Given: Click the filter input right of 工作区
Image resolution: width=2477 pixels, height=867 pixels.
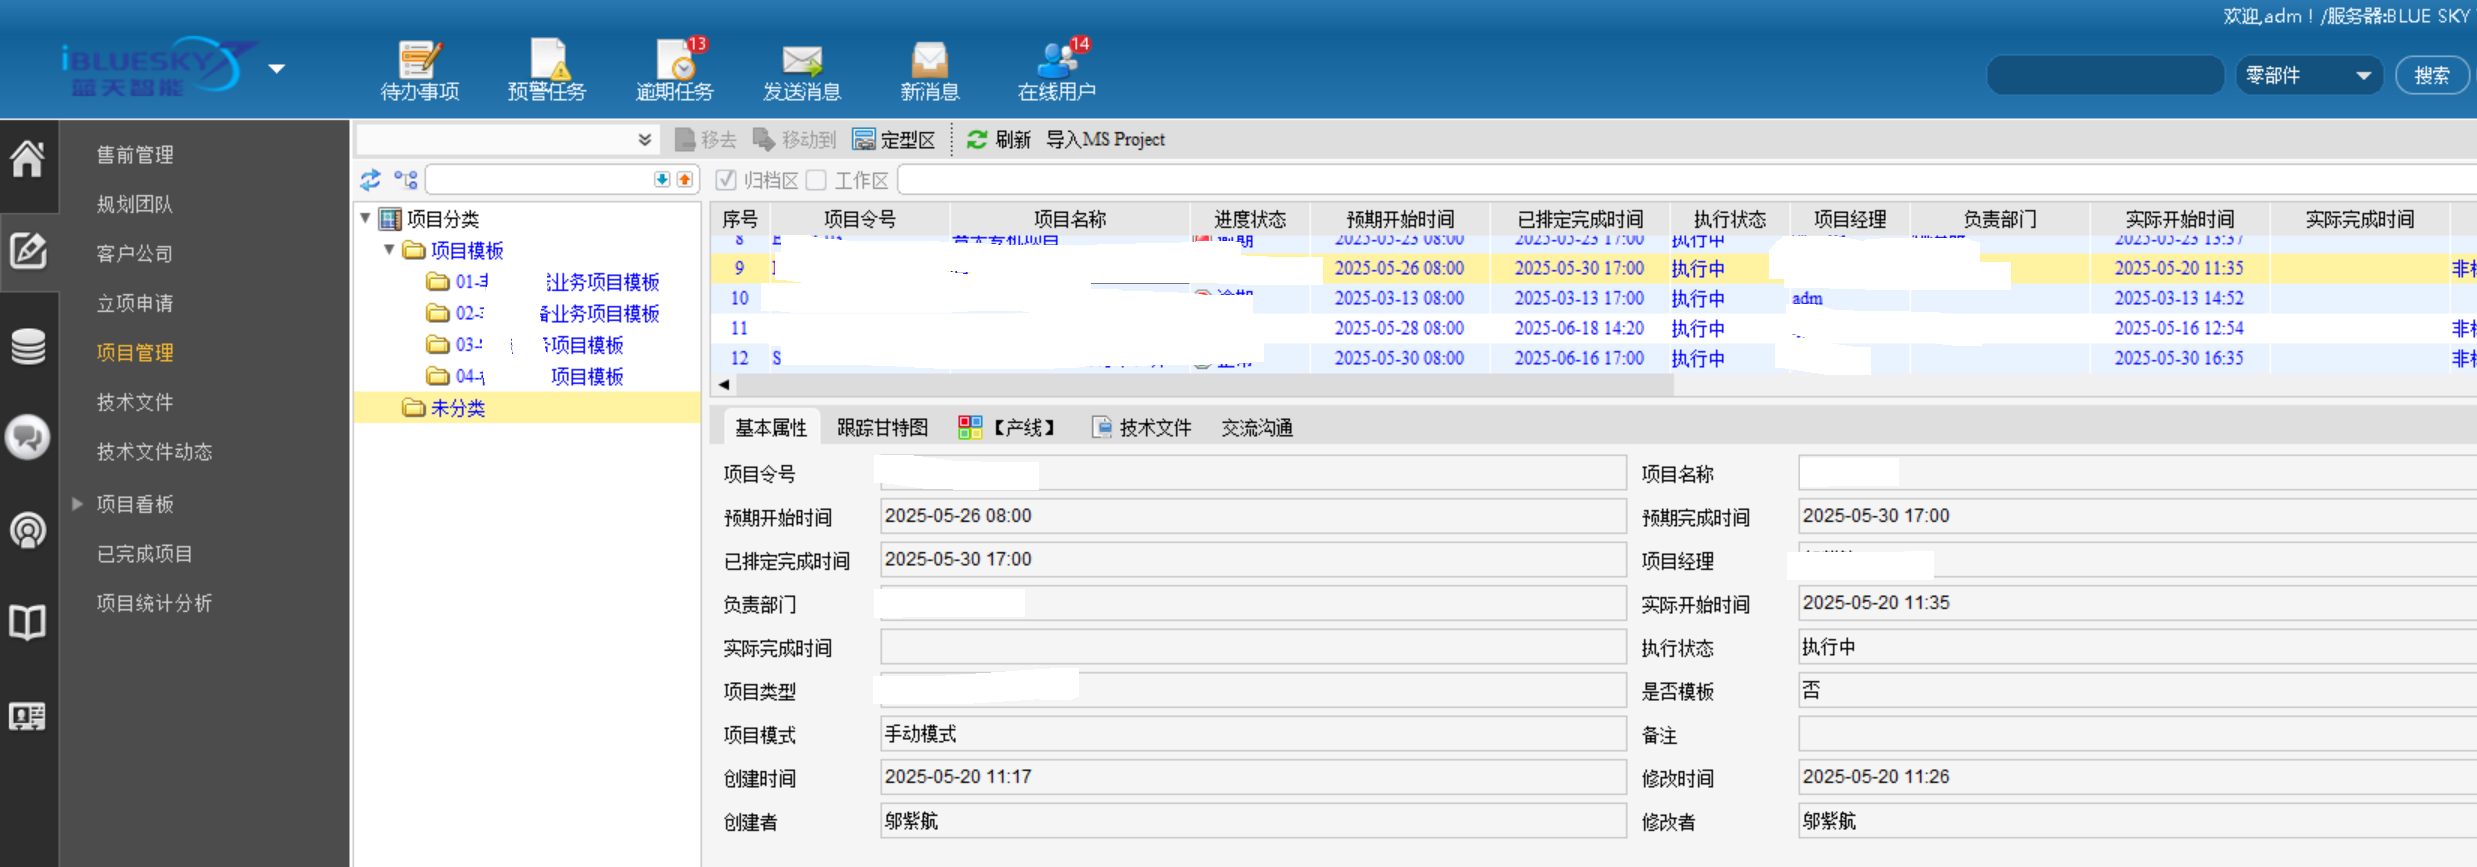Looking at the screenshot, I should tap(1687, 180).
